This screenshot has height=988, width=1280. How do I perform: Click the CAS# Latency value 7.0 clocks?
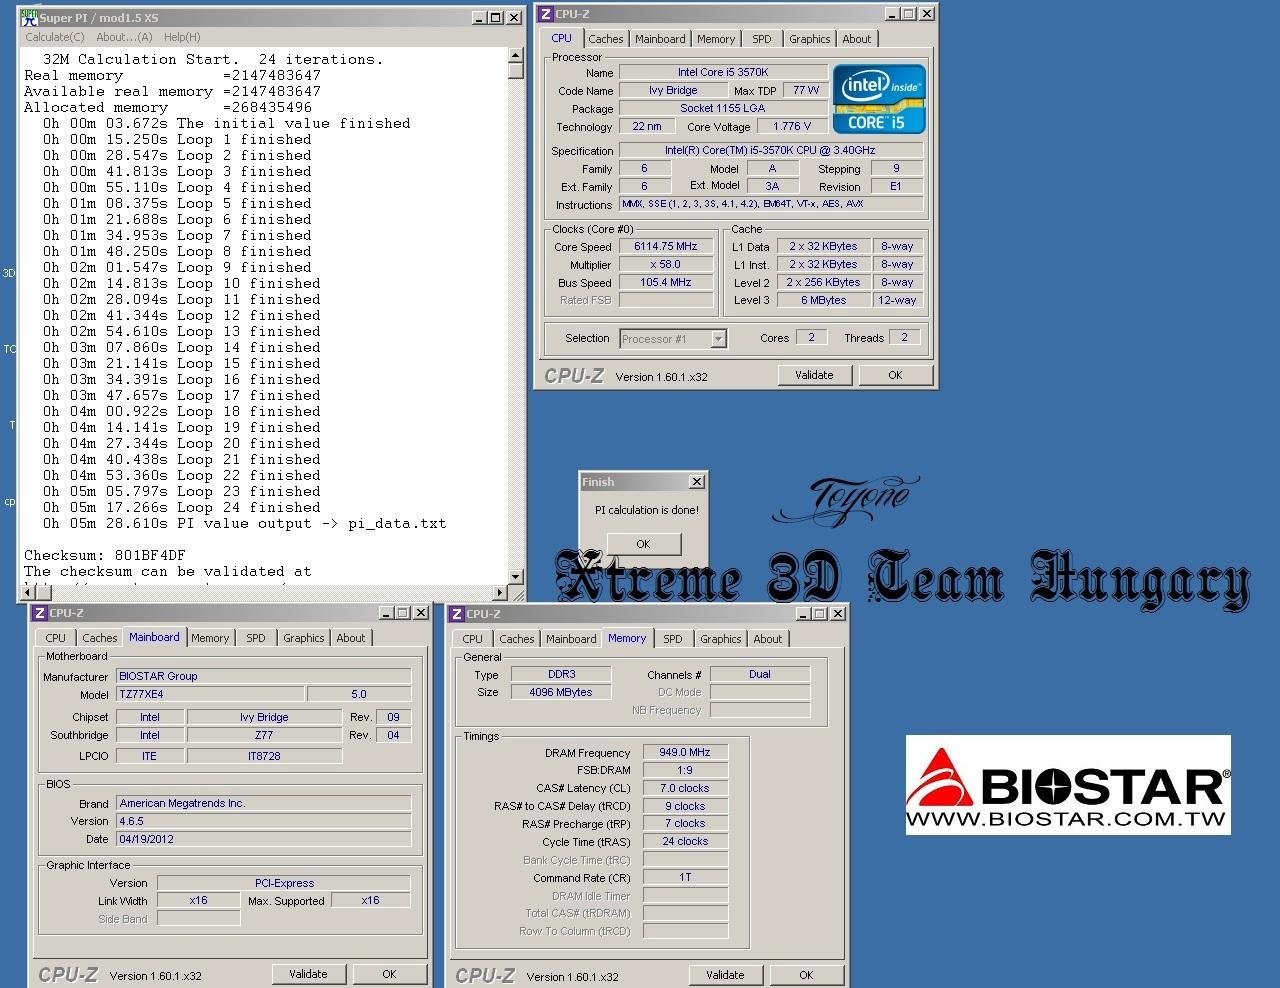coord(685,788)
